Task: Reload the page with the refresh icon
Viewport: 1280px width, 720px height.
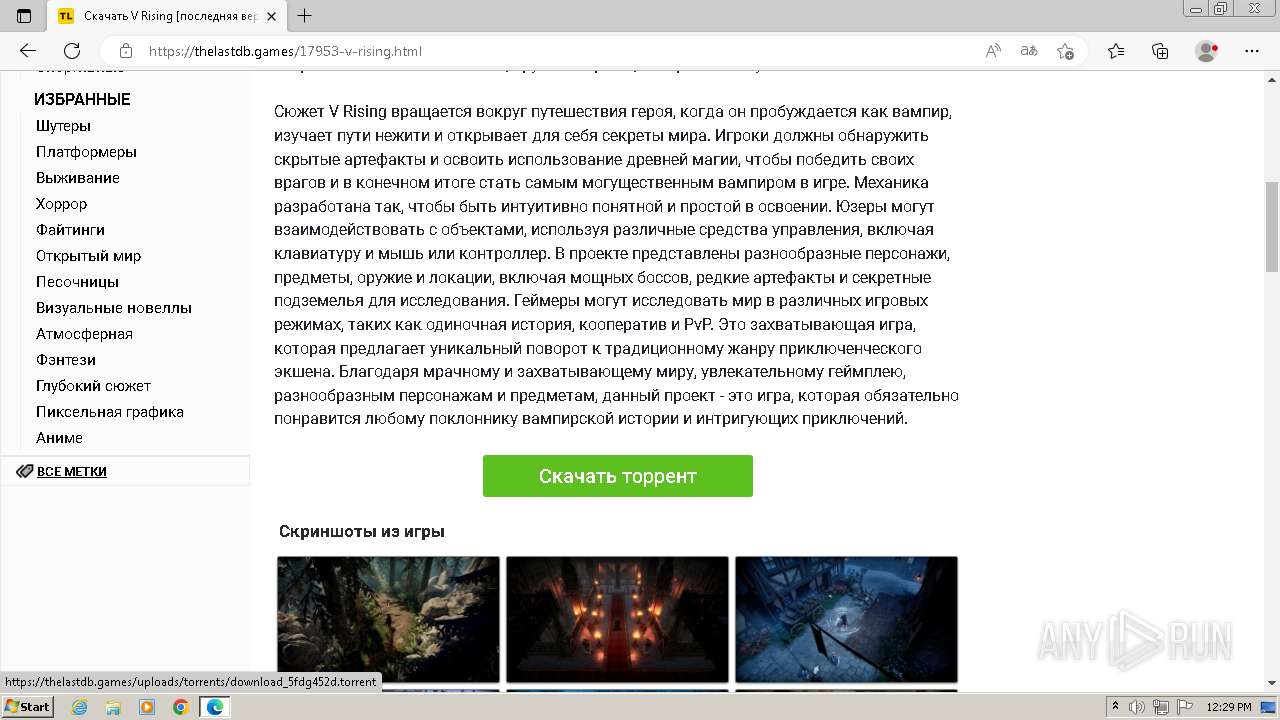Action: 72,51
